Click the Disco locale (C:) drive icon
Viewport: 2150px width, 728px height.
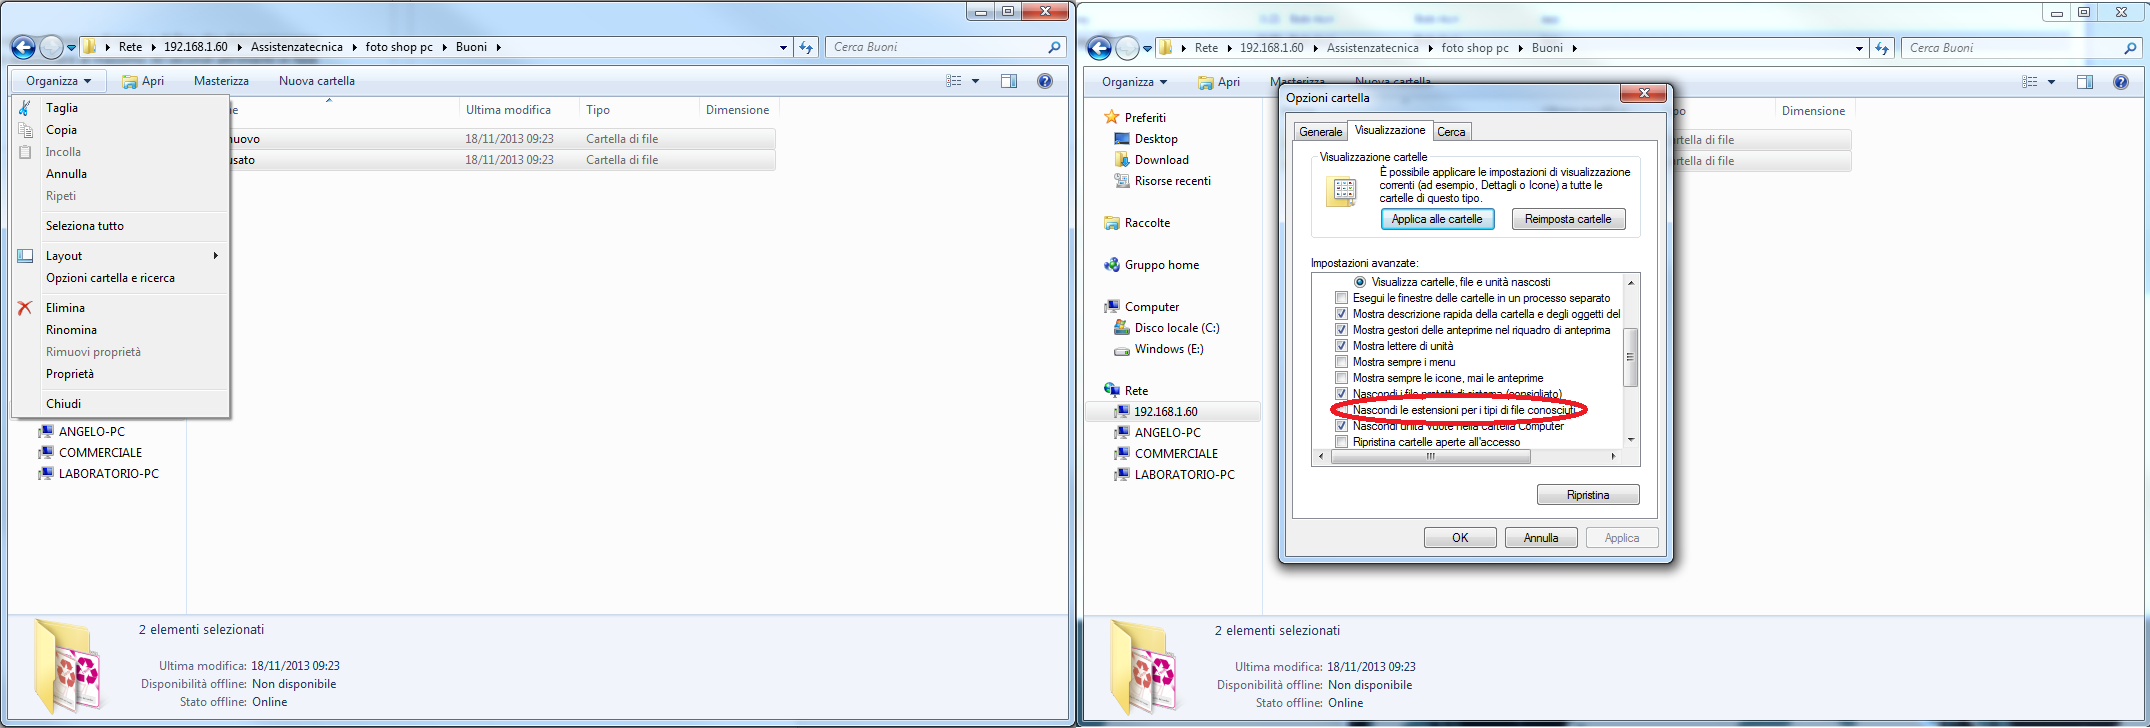point(1122,328)
